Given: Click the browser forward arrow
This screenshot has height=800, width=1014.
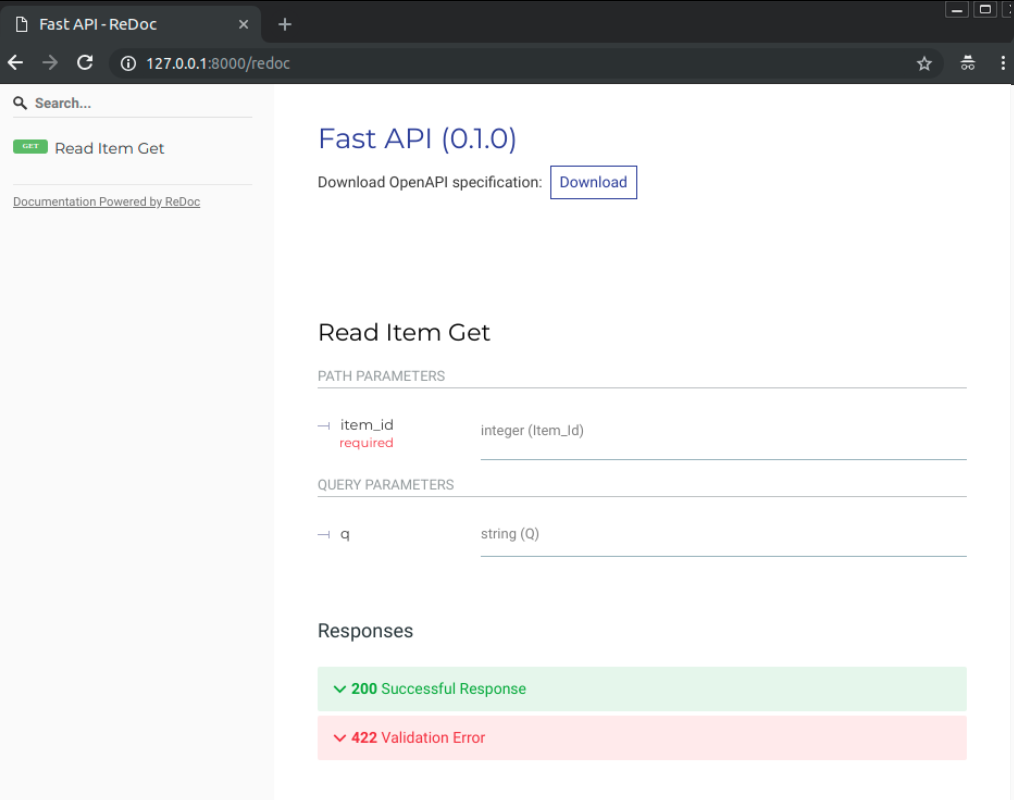Looking at the screenshot, I should click(x=50, y=63).
